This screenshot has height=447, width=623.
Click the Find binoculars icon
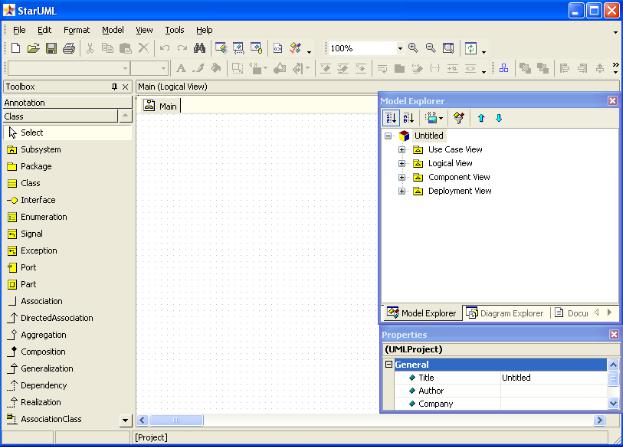coord(199,48)
